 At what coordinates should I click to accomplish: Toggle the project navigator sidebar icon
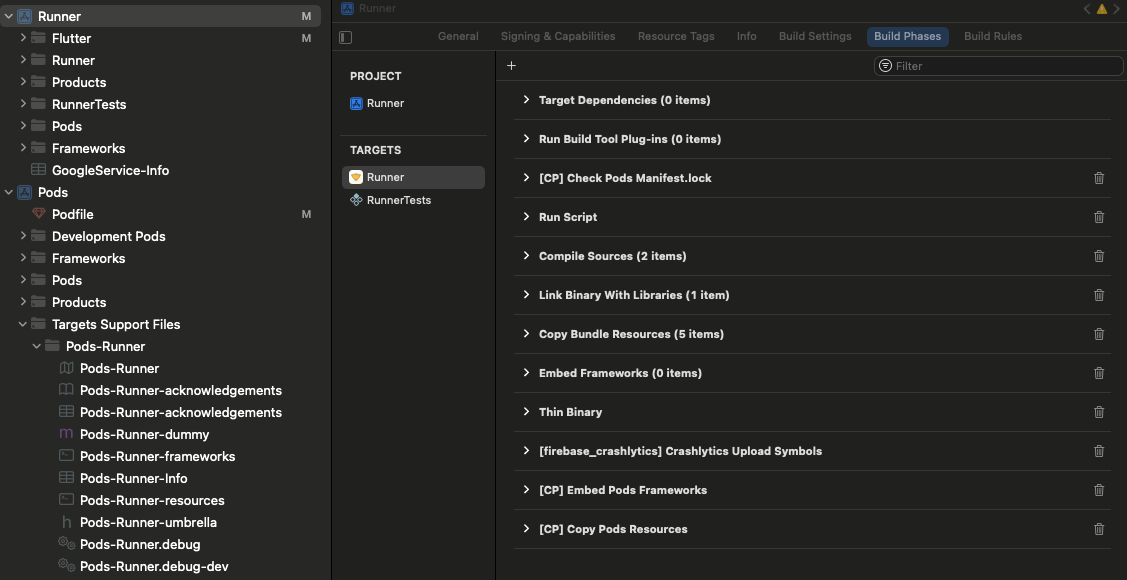coord(346,37)
